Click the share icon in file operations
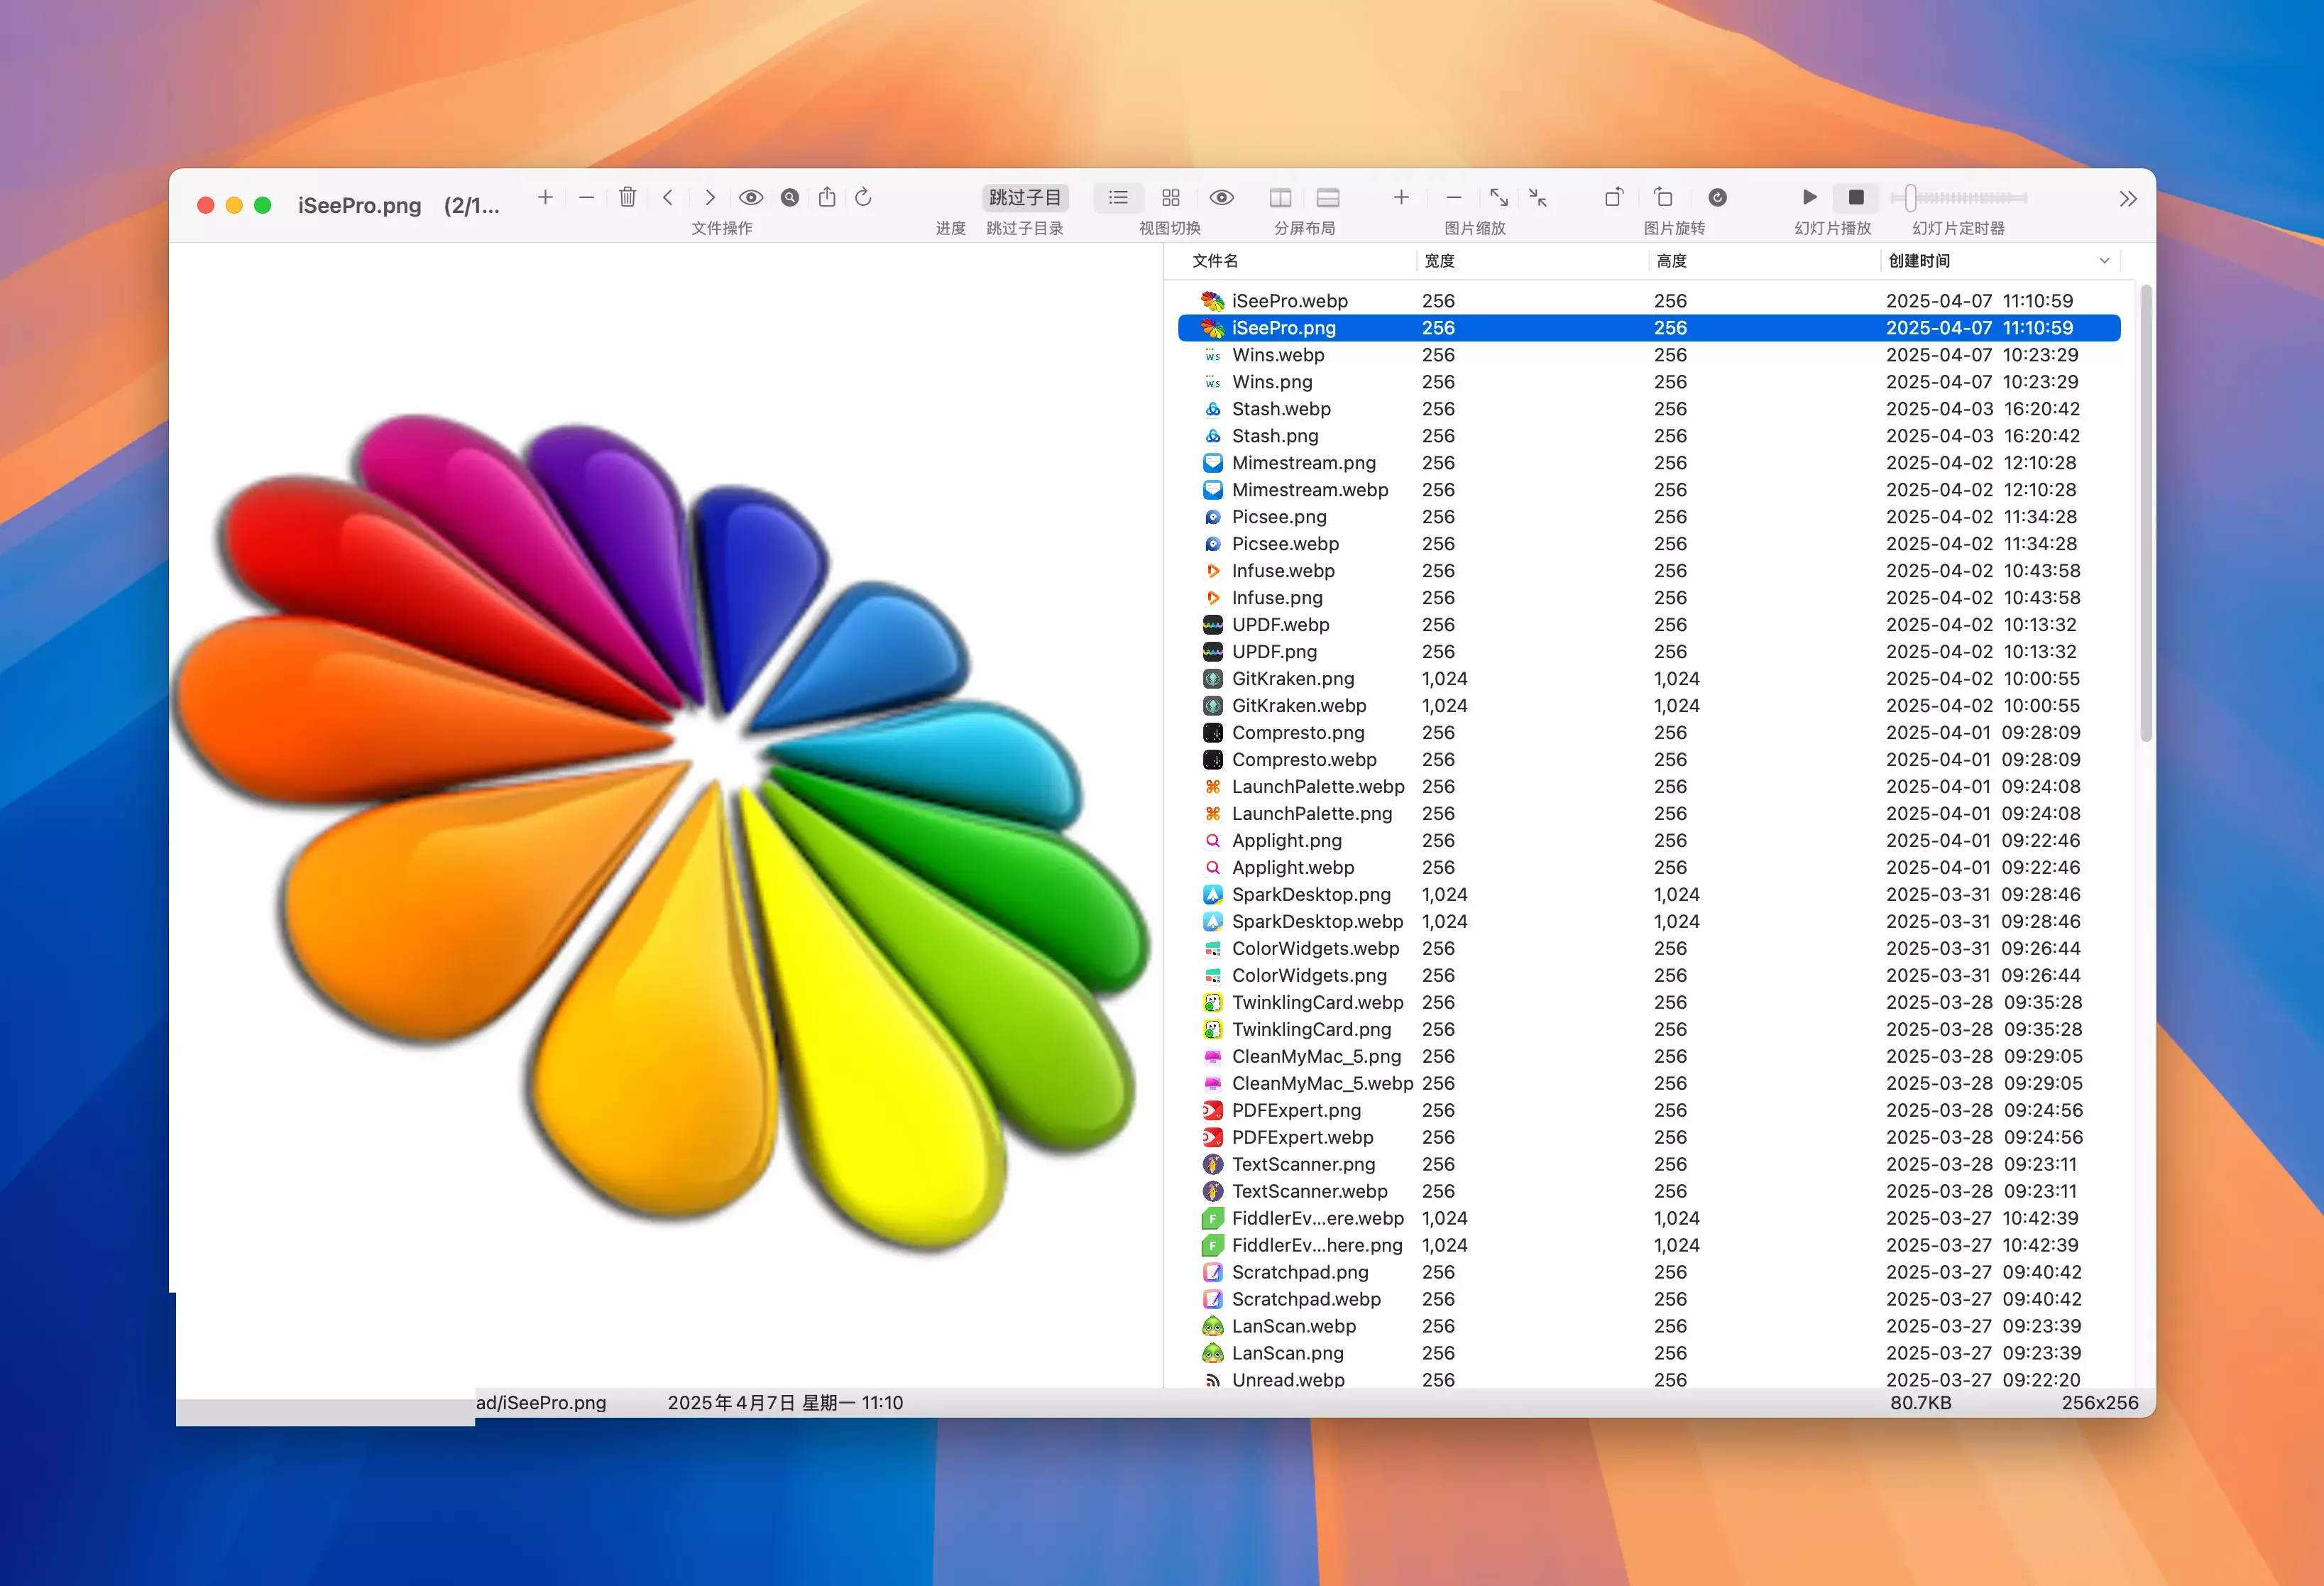 pos(827,197)
